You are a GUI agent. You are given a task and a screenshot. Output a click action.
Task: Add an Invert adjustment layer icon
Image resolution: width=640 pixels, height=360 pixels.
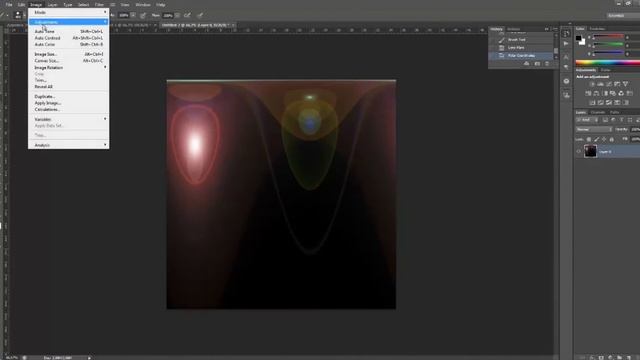click(x=592, y=102)
